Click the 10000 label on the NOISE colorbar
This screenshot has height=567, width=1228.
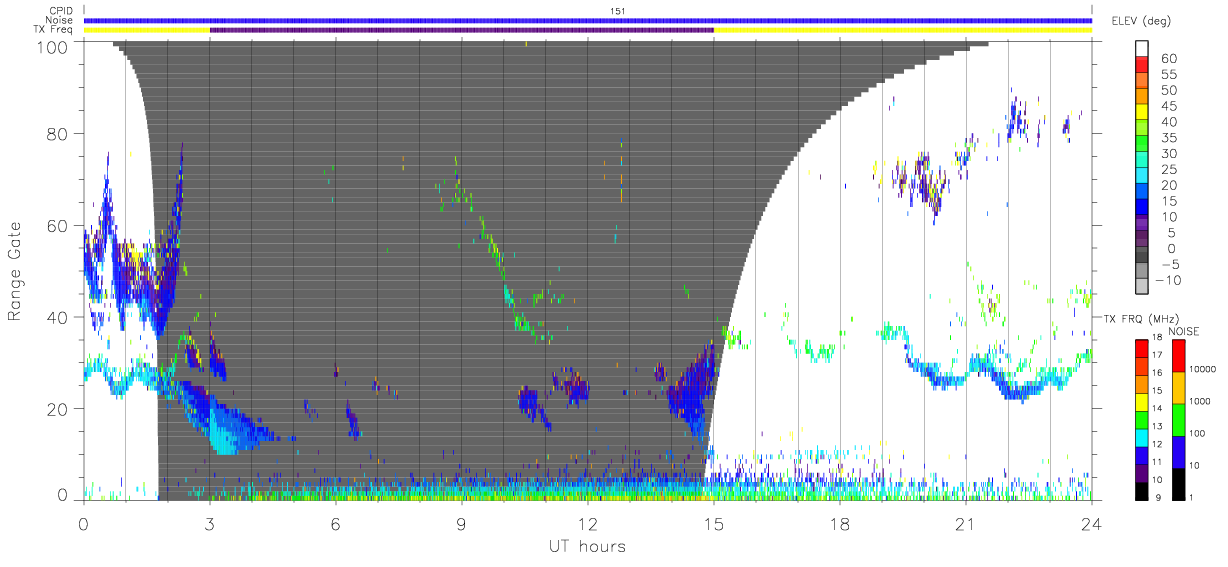coord(1203,369)
